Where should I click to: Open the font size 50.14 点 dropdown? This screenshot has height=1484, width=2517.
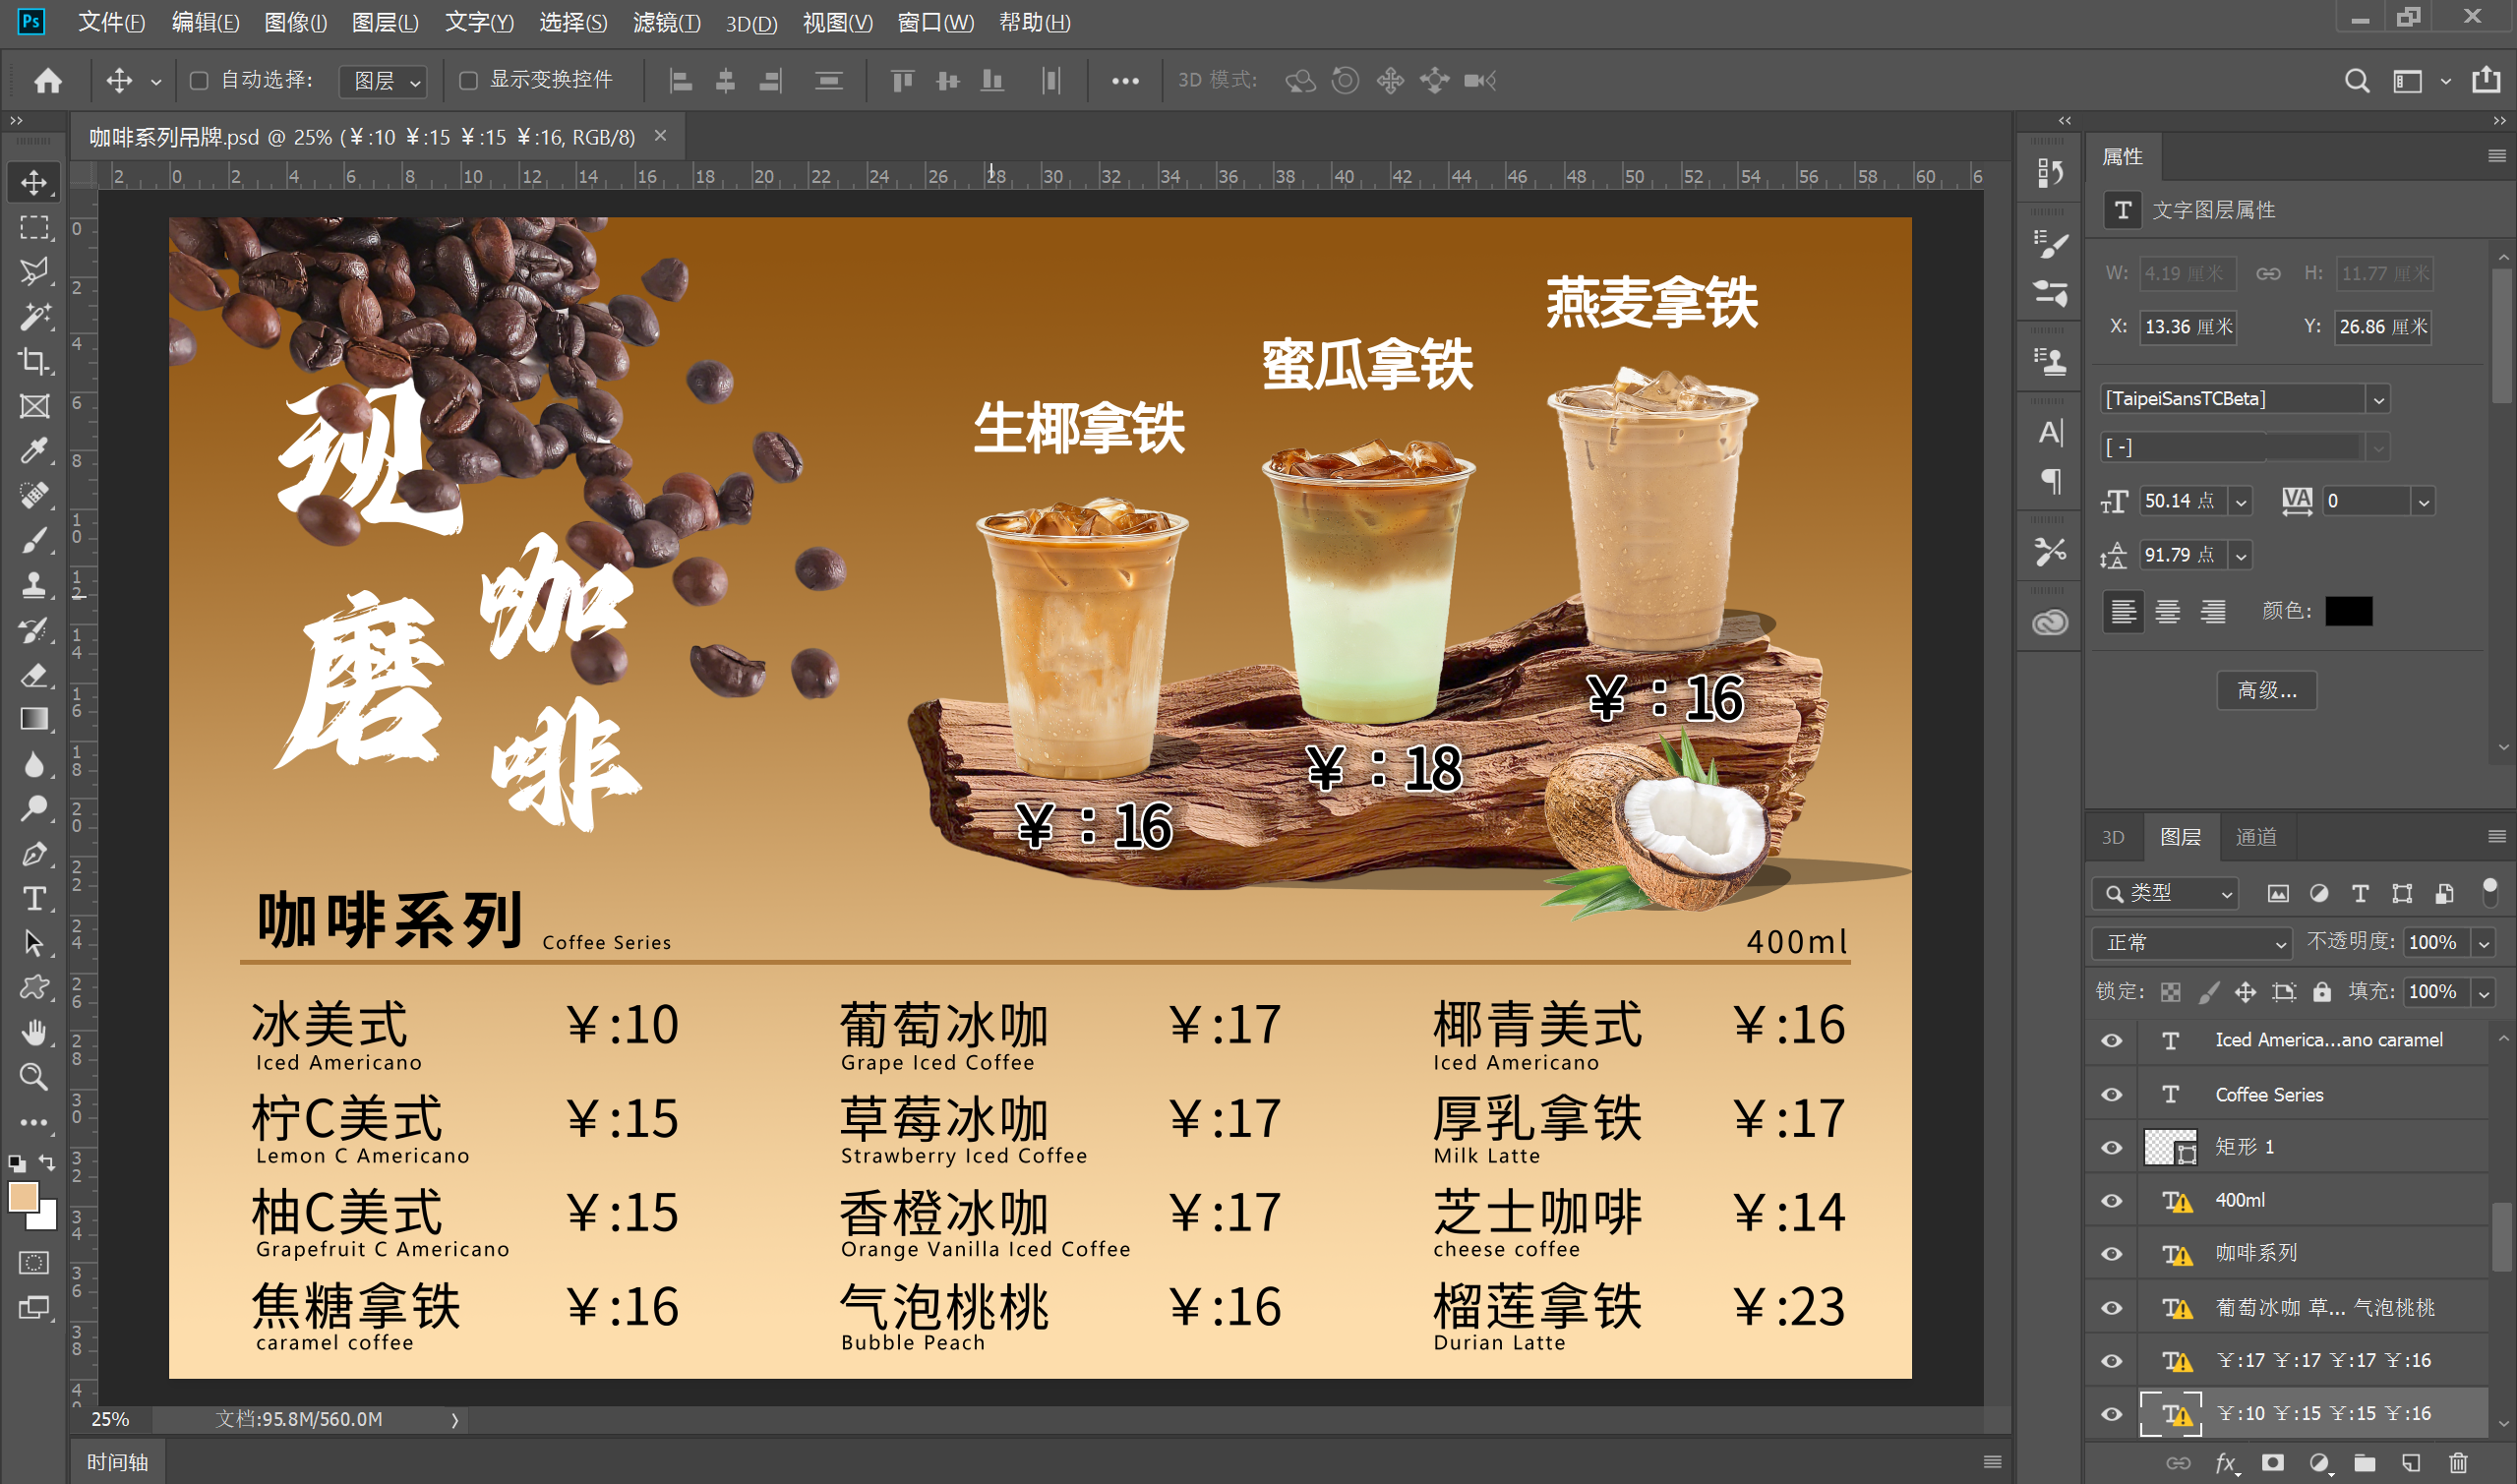2241,502
